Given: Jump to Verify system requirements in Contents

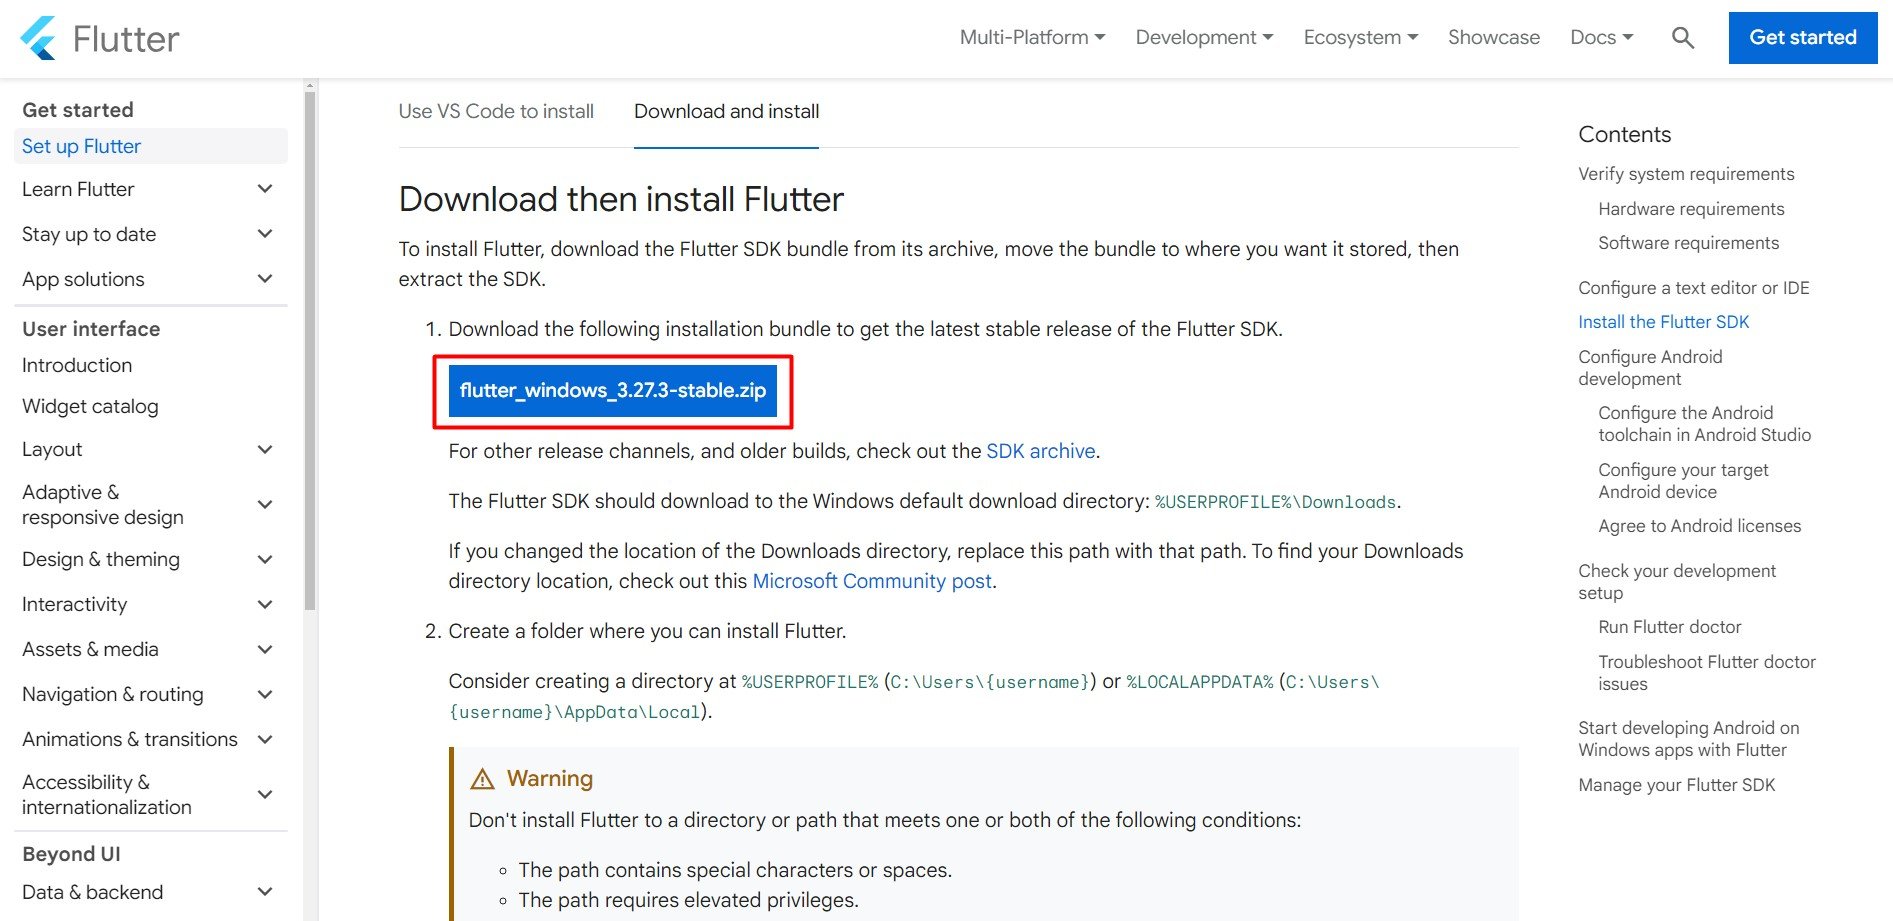Looking at the screenshot, I should point(1686,174).
